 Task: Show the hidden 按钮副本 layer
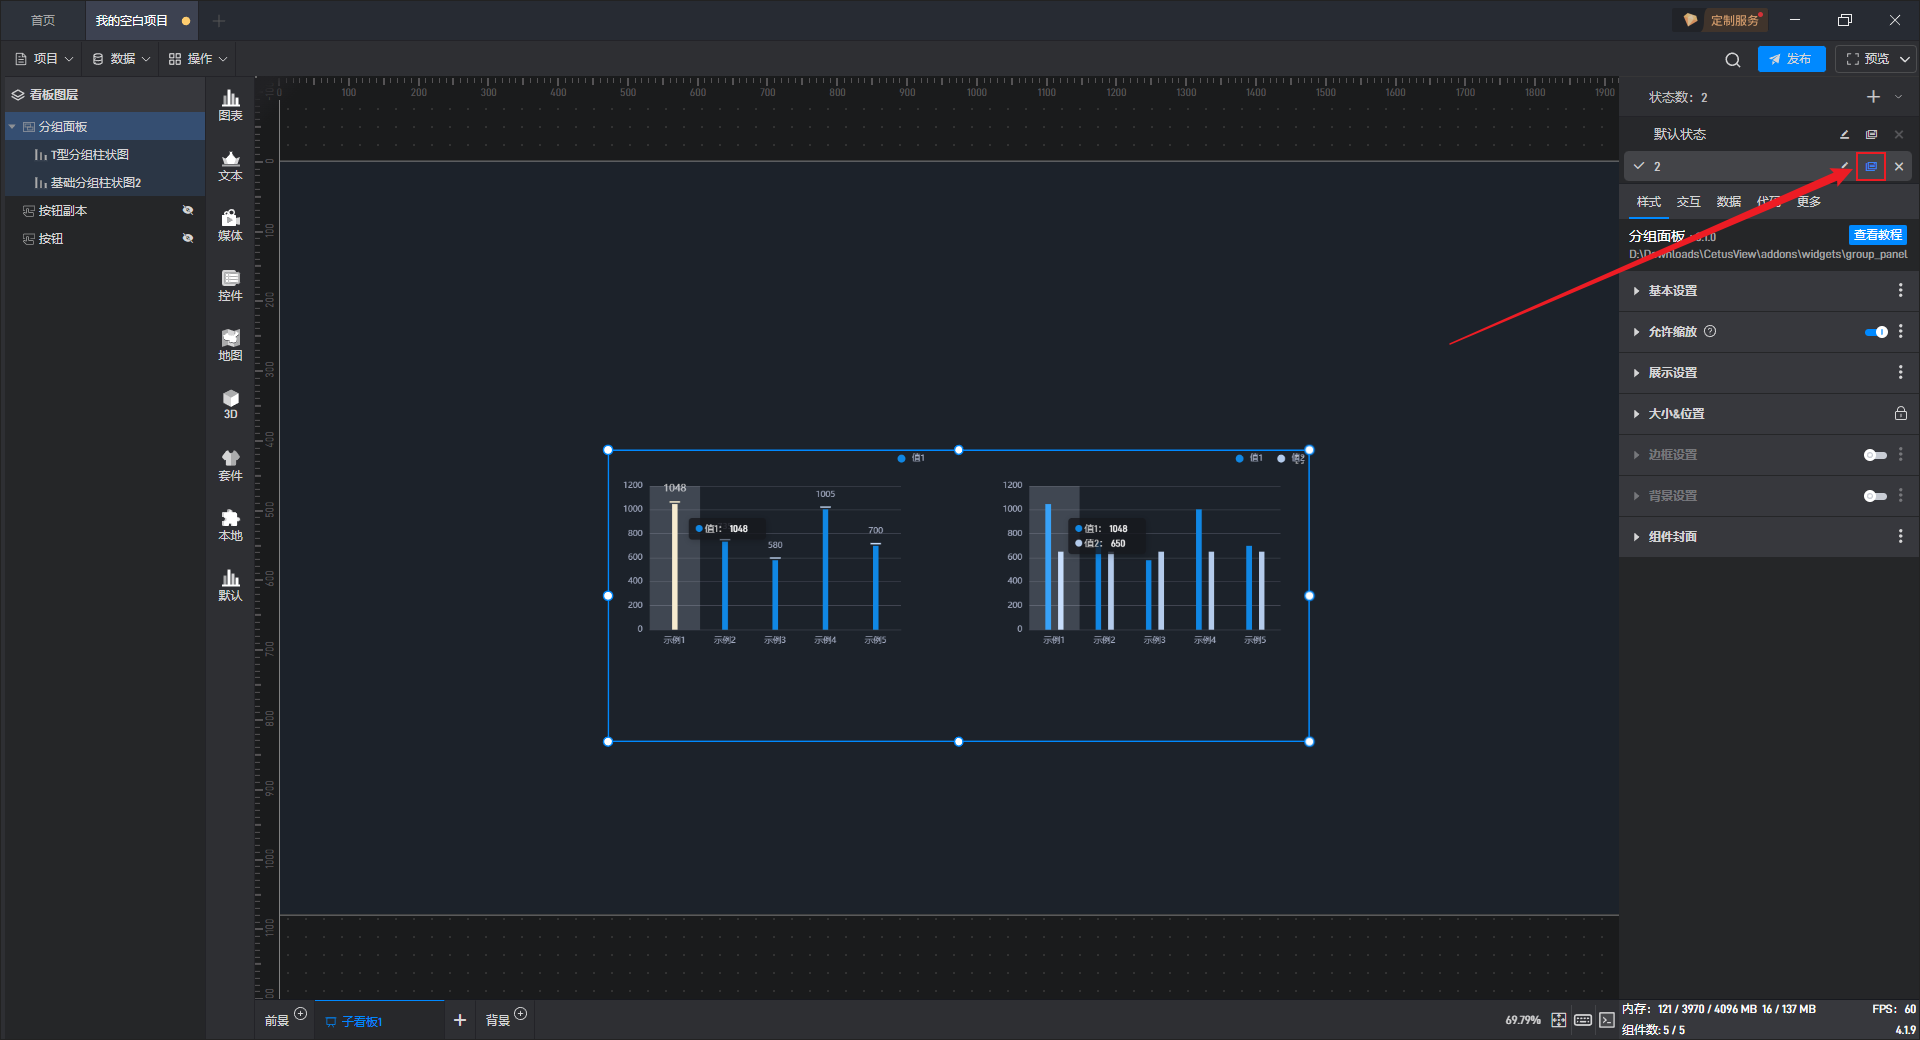[x=187, y=211]
